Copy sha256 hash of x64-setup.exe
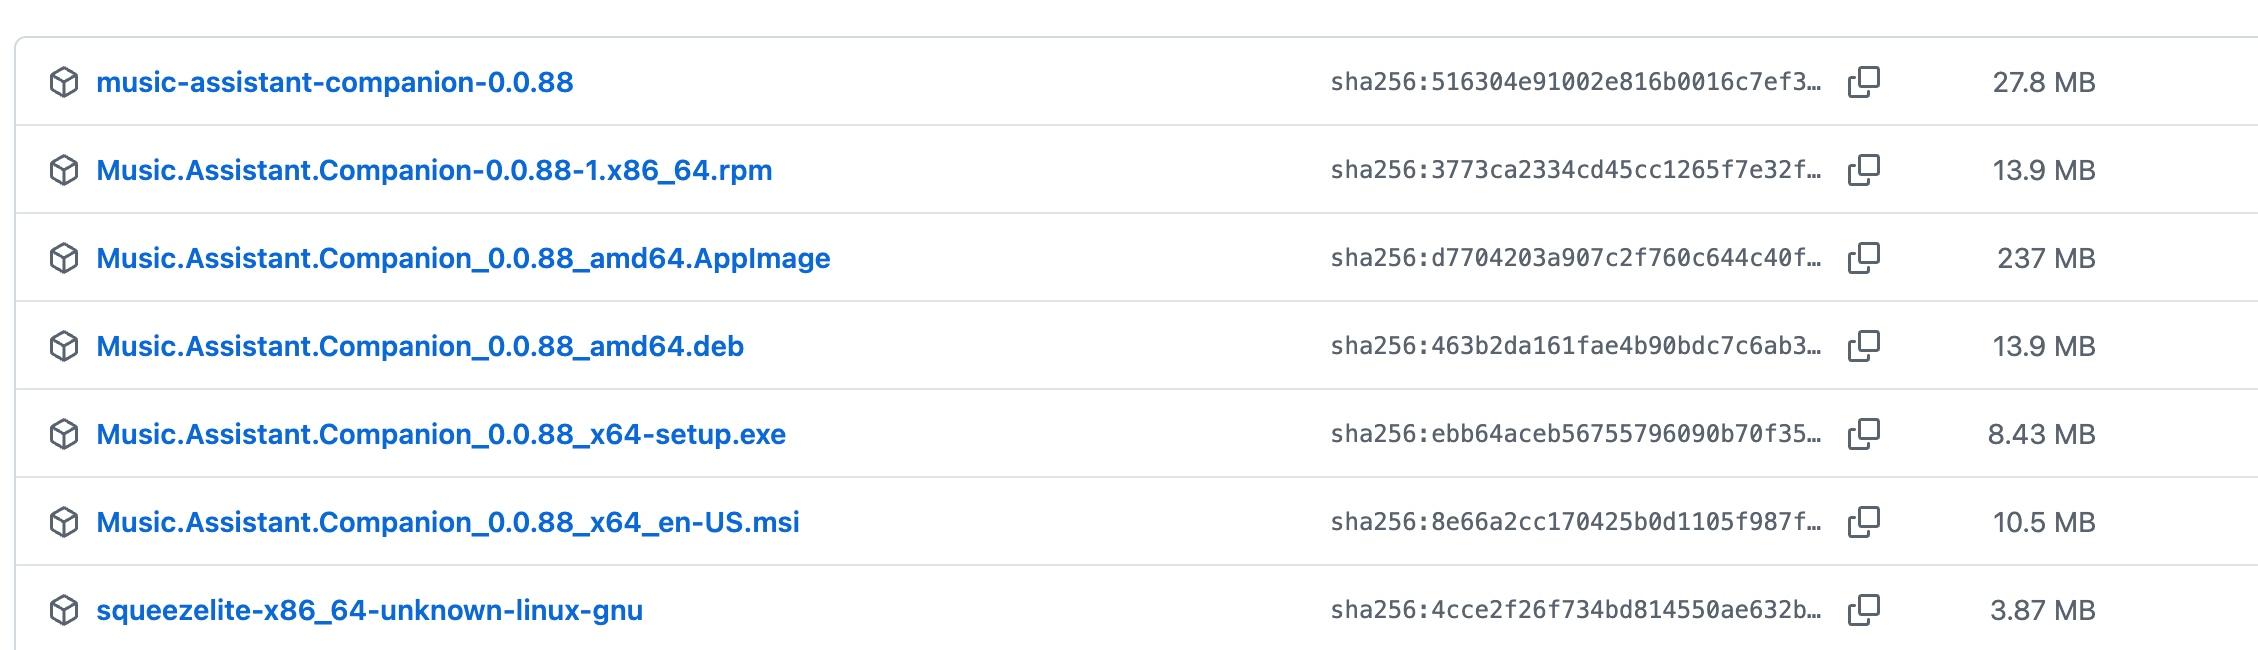The width and height of the screenshot is (2258, 650). click(1864, 434)
